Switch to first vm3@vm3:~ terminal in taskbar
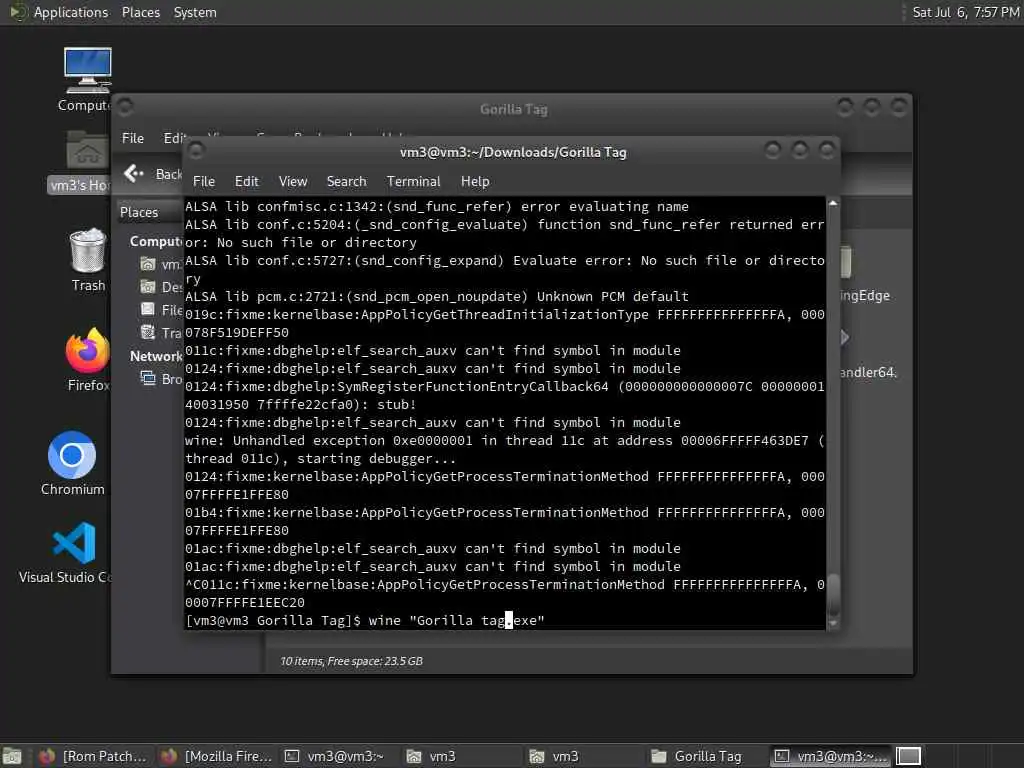The height and width of the screenshot is (768, 1024). (x=336, y=756)
